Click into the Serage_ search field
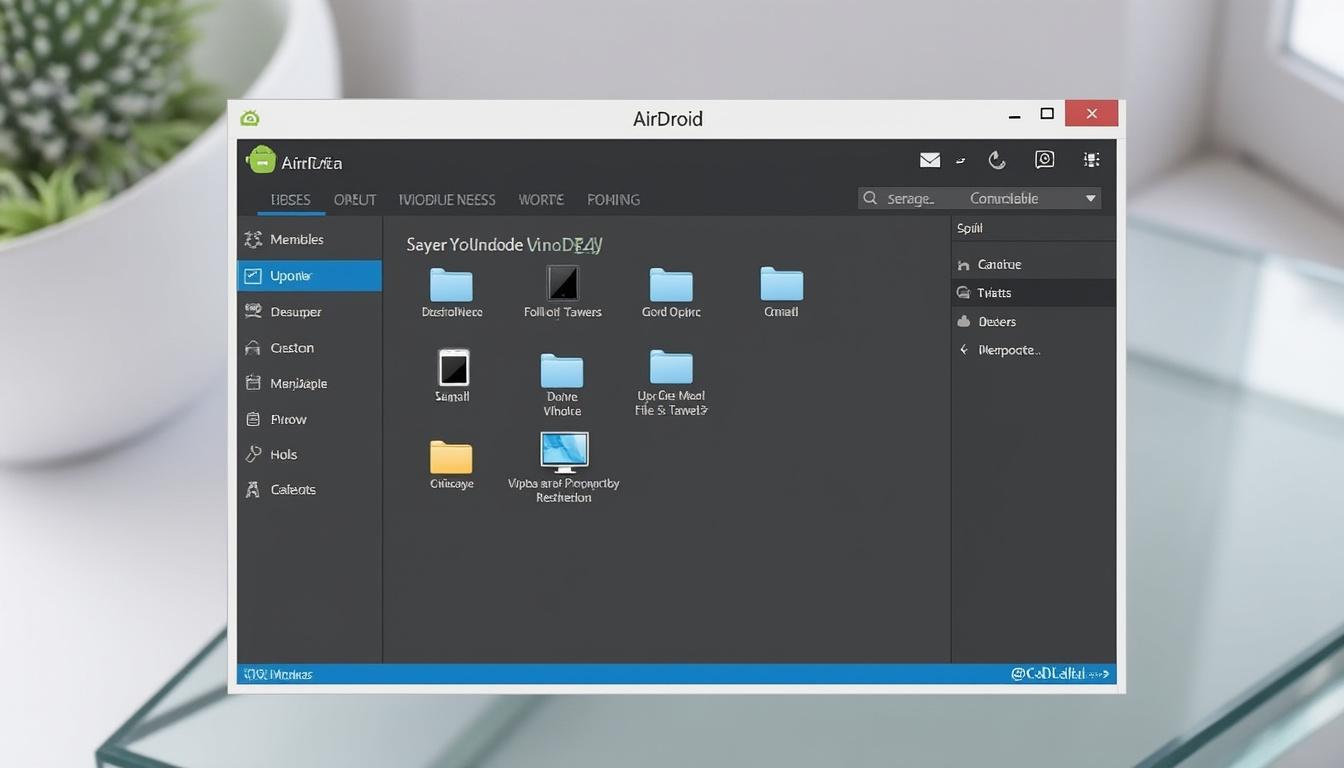Image resolution: width=1344 pixels, height=768 pixels. click(x=909, y=199)
